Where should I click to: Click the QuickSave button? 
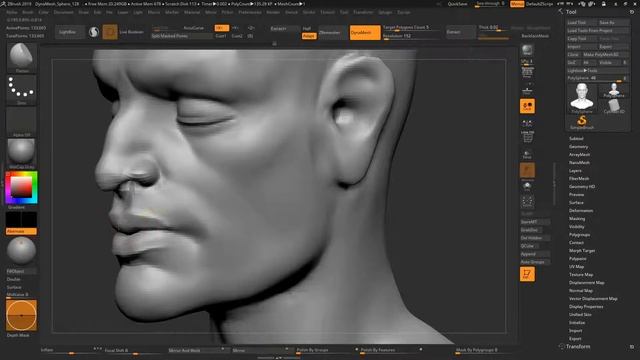click(457, 4)
